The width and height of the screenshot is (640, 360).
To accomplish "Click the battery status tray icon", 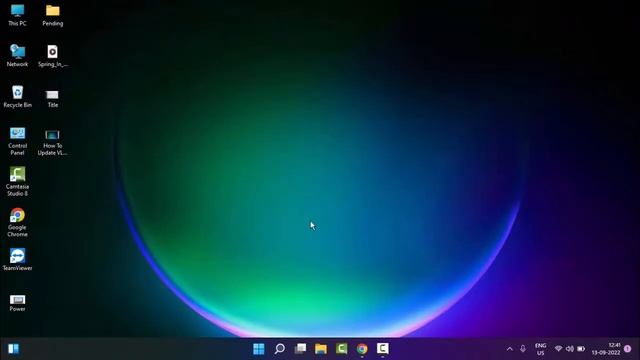I will (x=581, y=349).
